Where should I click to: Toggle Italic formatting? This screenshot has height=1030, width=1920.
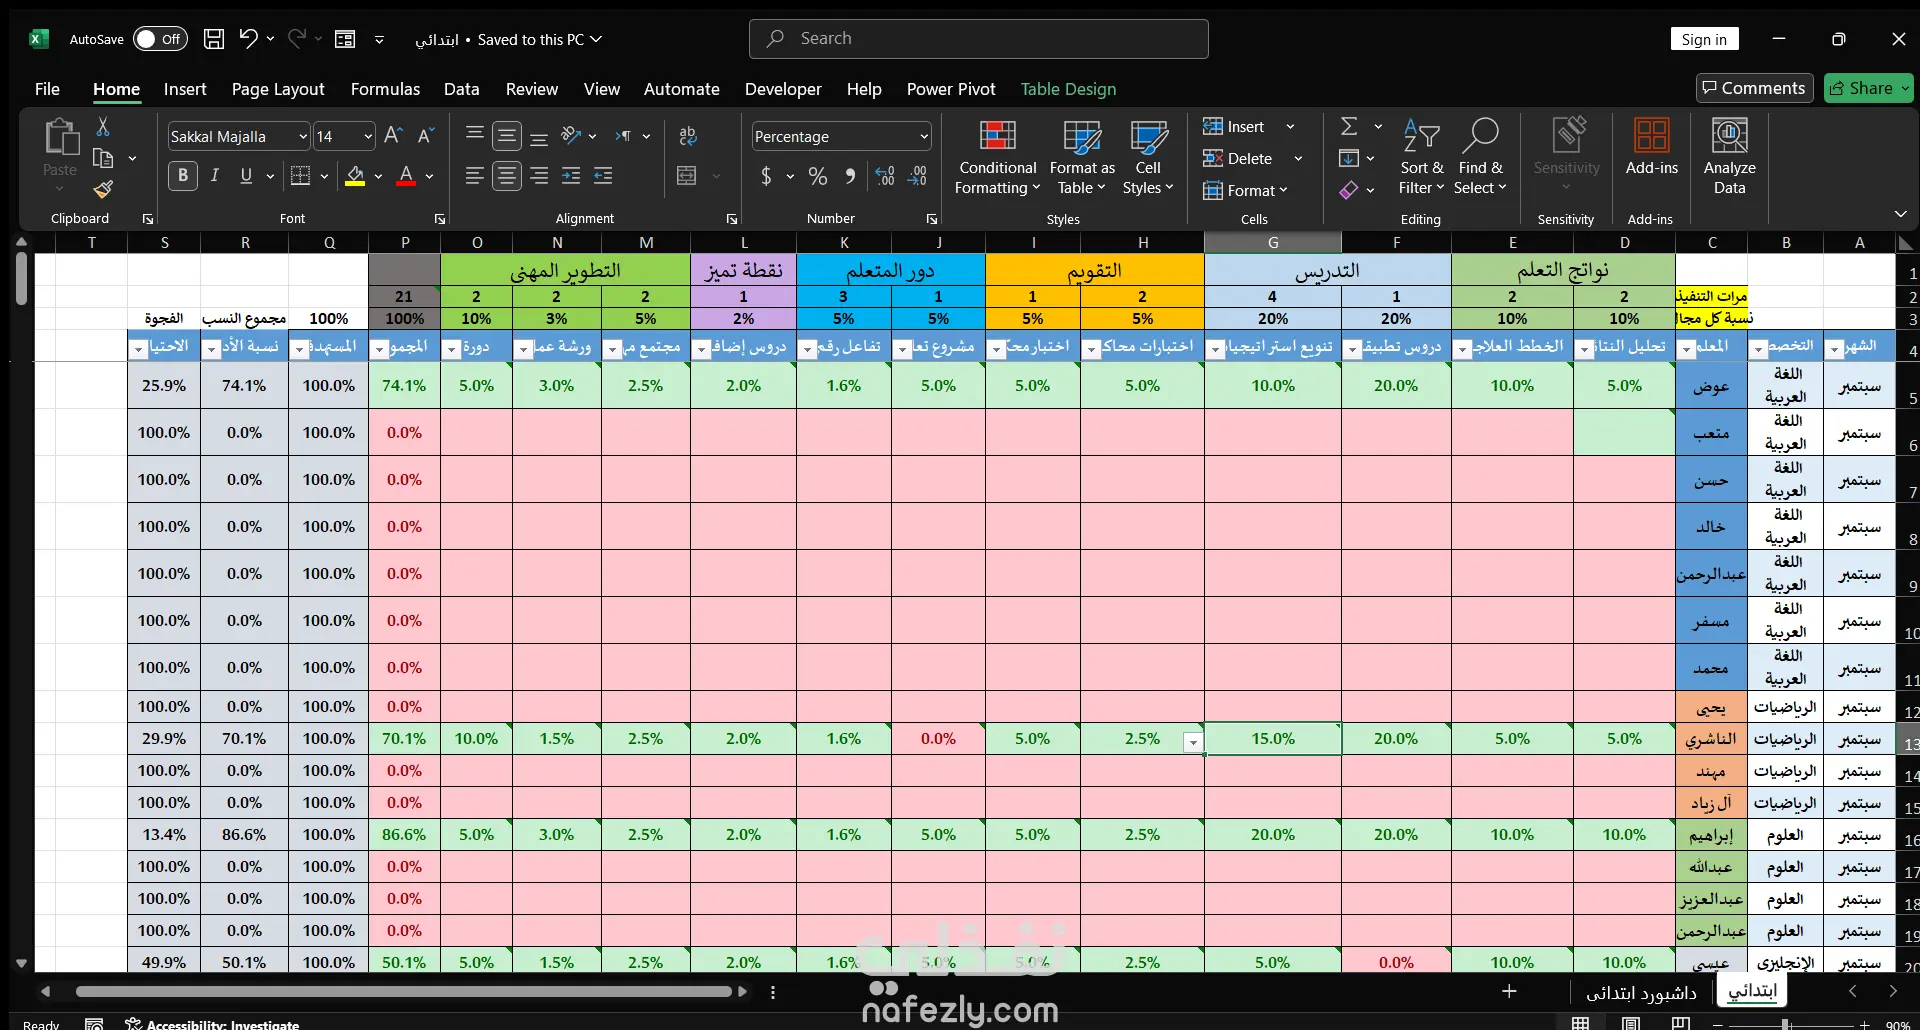(214, 176)
